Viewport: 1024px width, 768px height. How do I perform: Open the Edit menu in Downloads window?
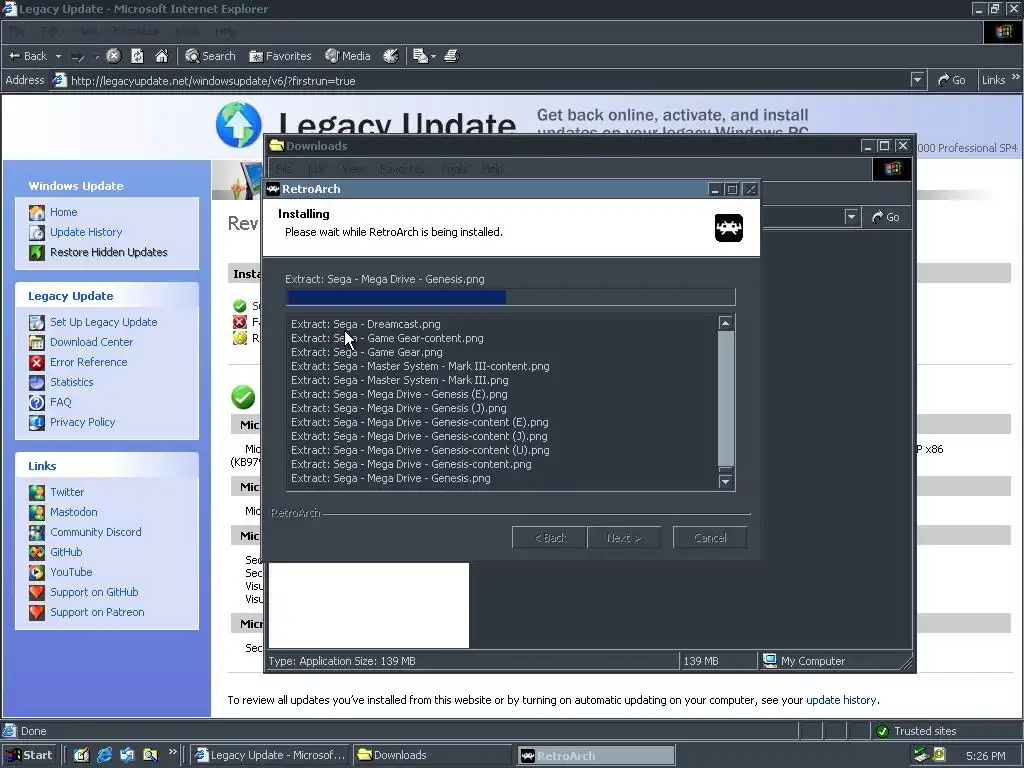tap(317, 170)
